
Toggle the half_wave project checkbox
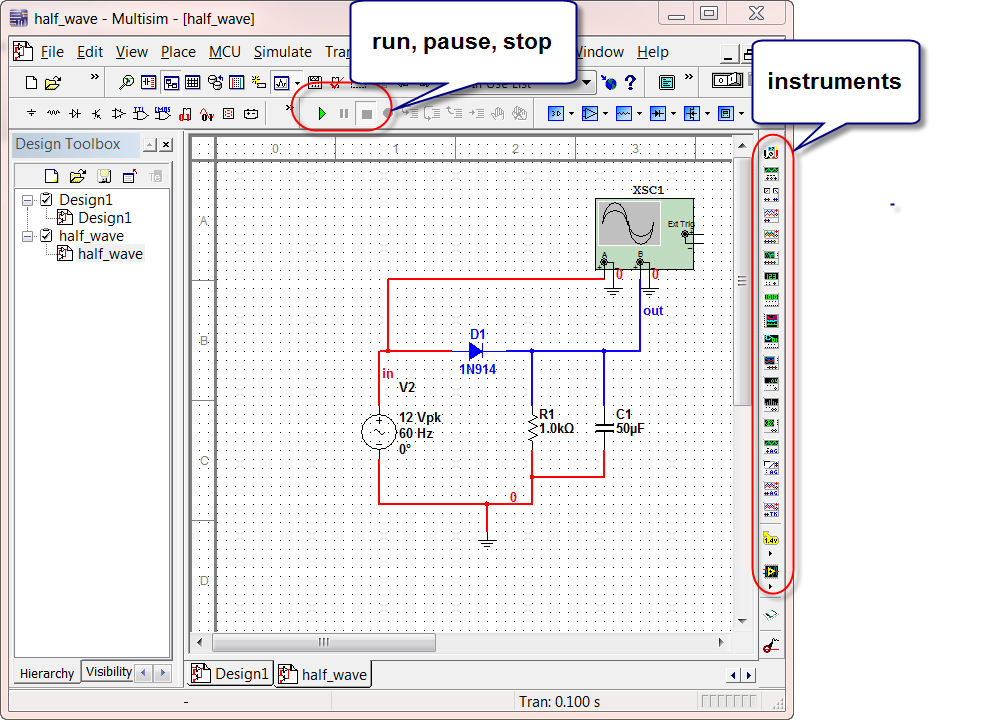pos(46,236)
